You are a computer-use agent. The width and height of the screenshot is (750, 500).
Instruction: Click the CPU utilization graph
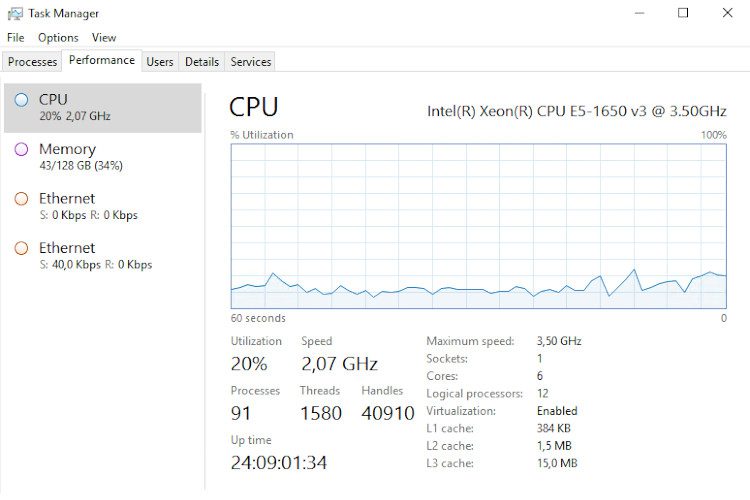tap(478, 225)
